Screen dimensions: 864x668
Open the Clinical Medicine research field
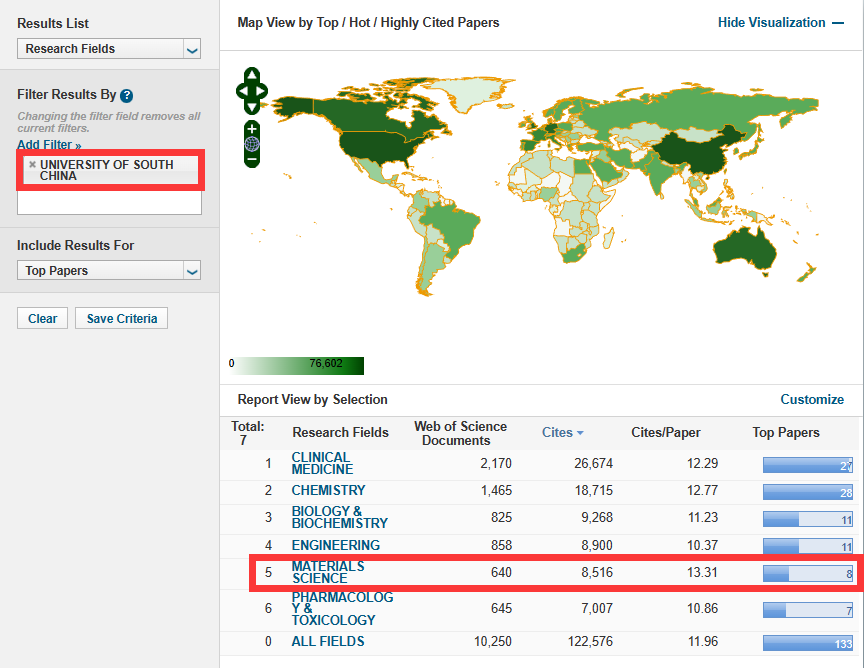pos(321,463)
